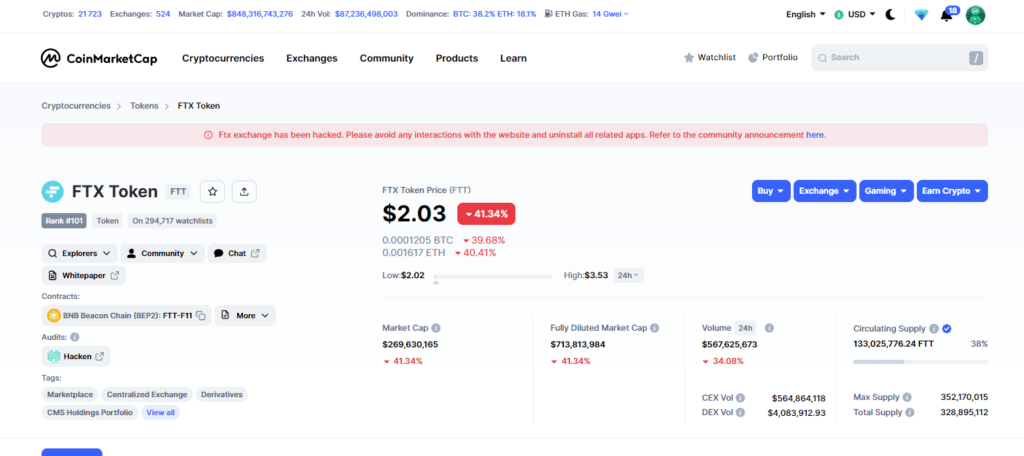
Task: Open the Exchanges menu
Action: click(x=312, y=58)
